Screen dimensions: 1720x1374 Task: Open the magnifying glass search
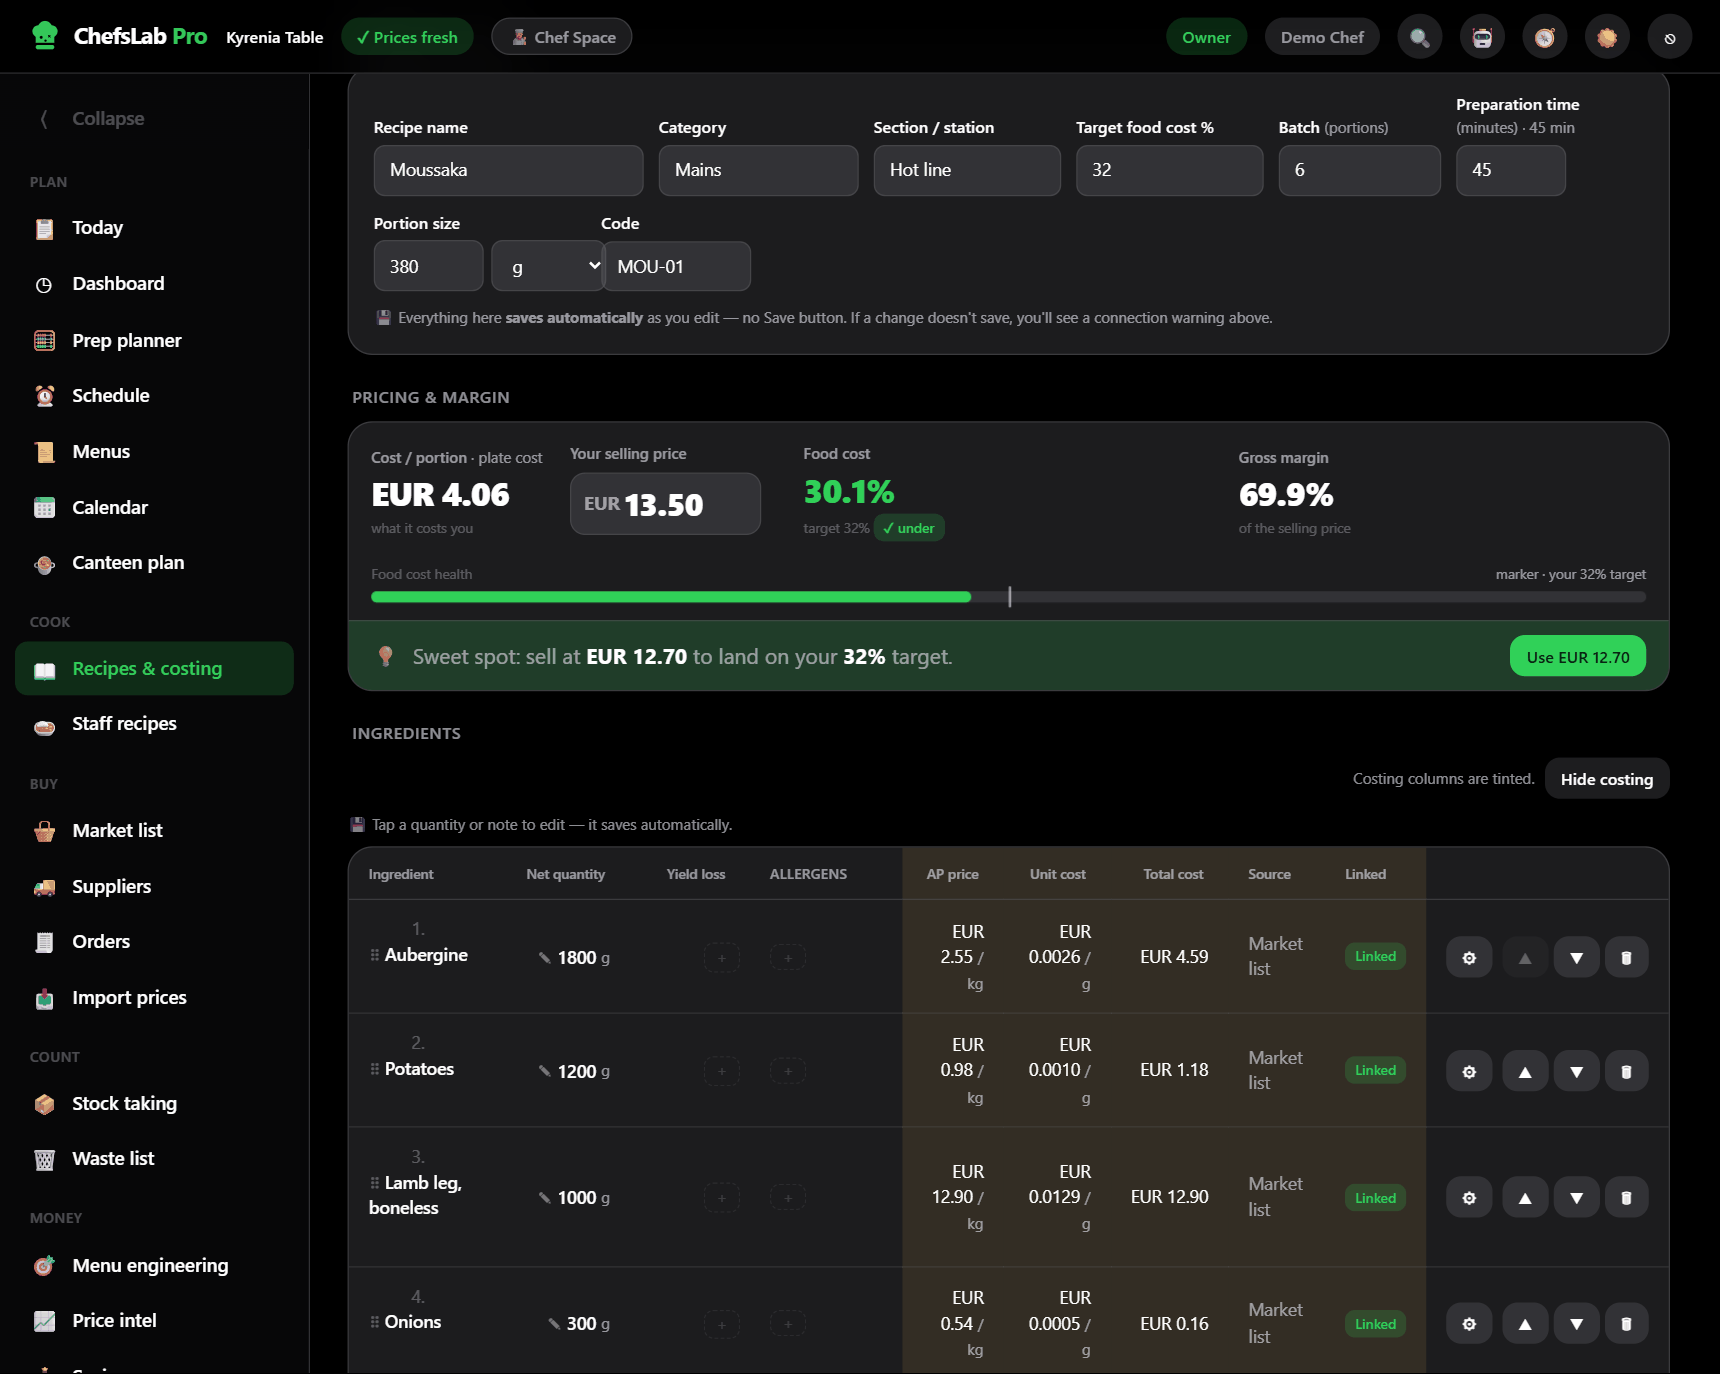point(1419,38)
